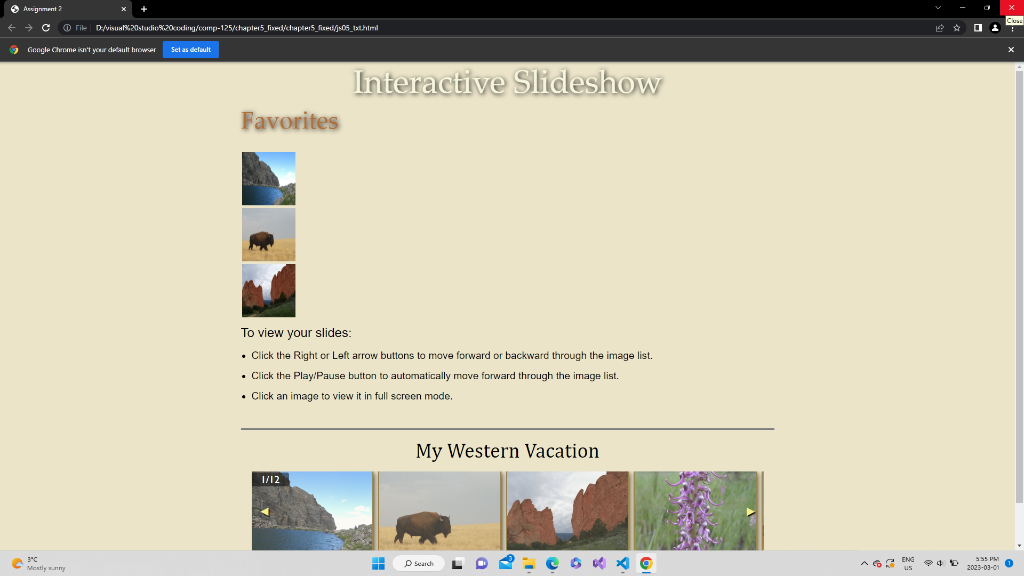The height and width of the screenshot is (576, 1024).
Task: Show hidden system tray icons
Action: 864,564
